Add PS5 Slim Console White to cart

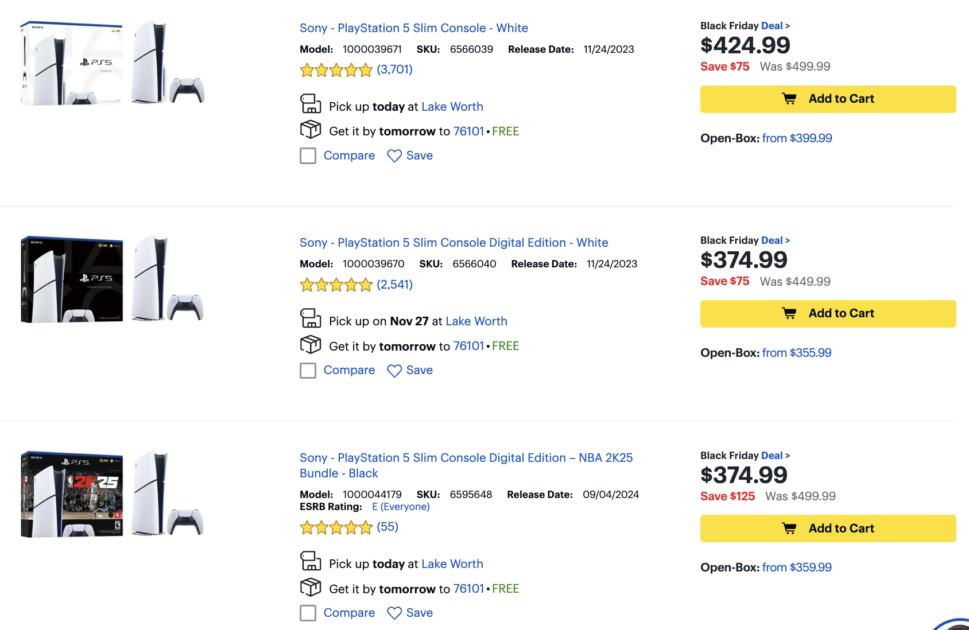tap(827, 99)
